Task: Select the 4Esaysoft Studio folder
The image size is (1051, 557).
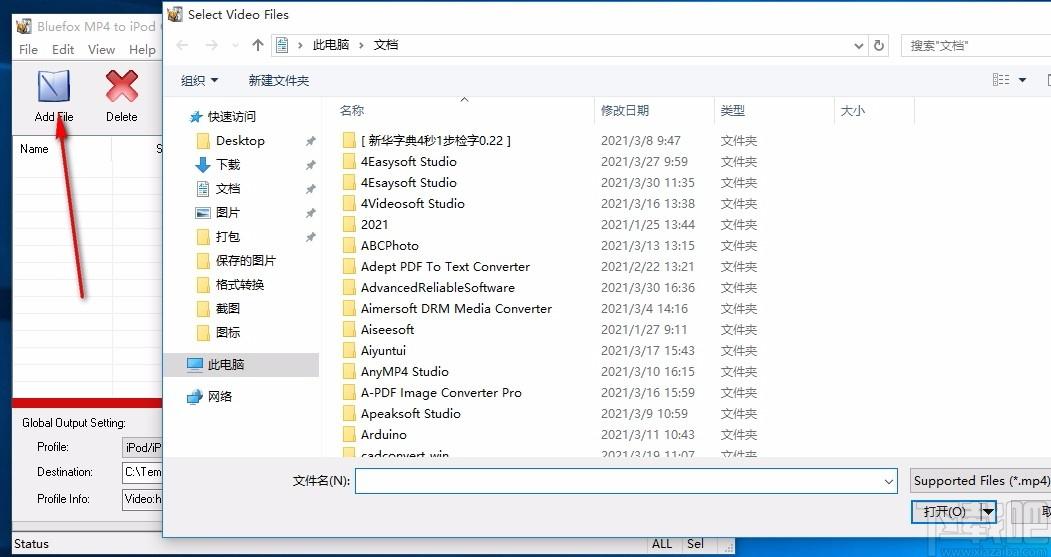Action: (408, 182)
